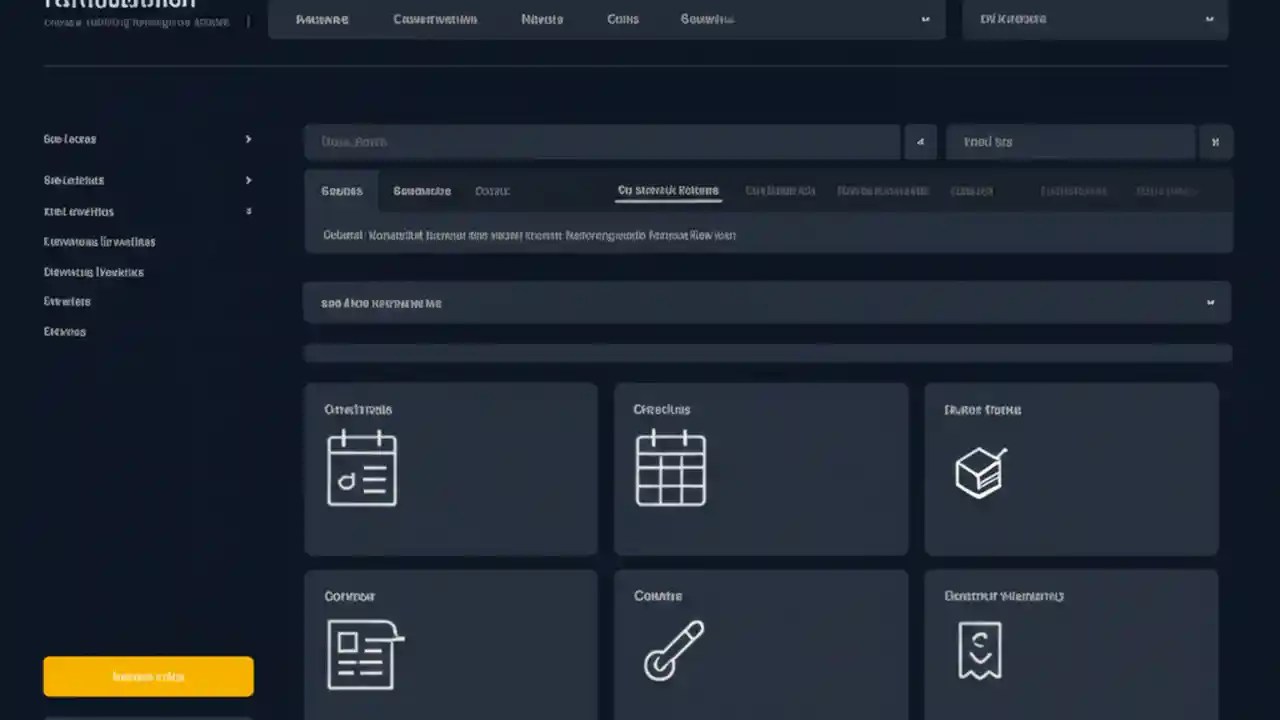Click the yellow action button at bottom left
Viewport: 1280px width, 720px height.
click(148, 676)
